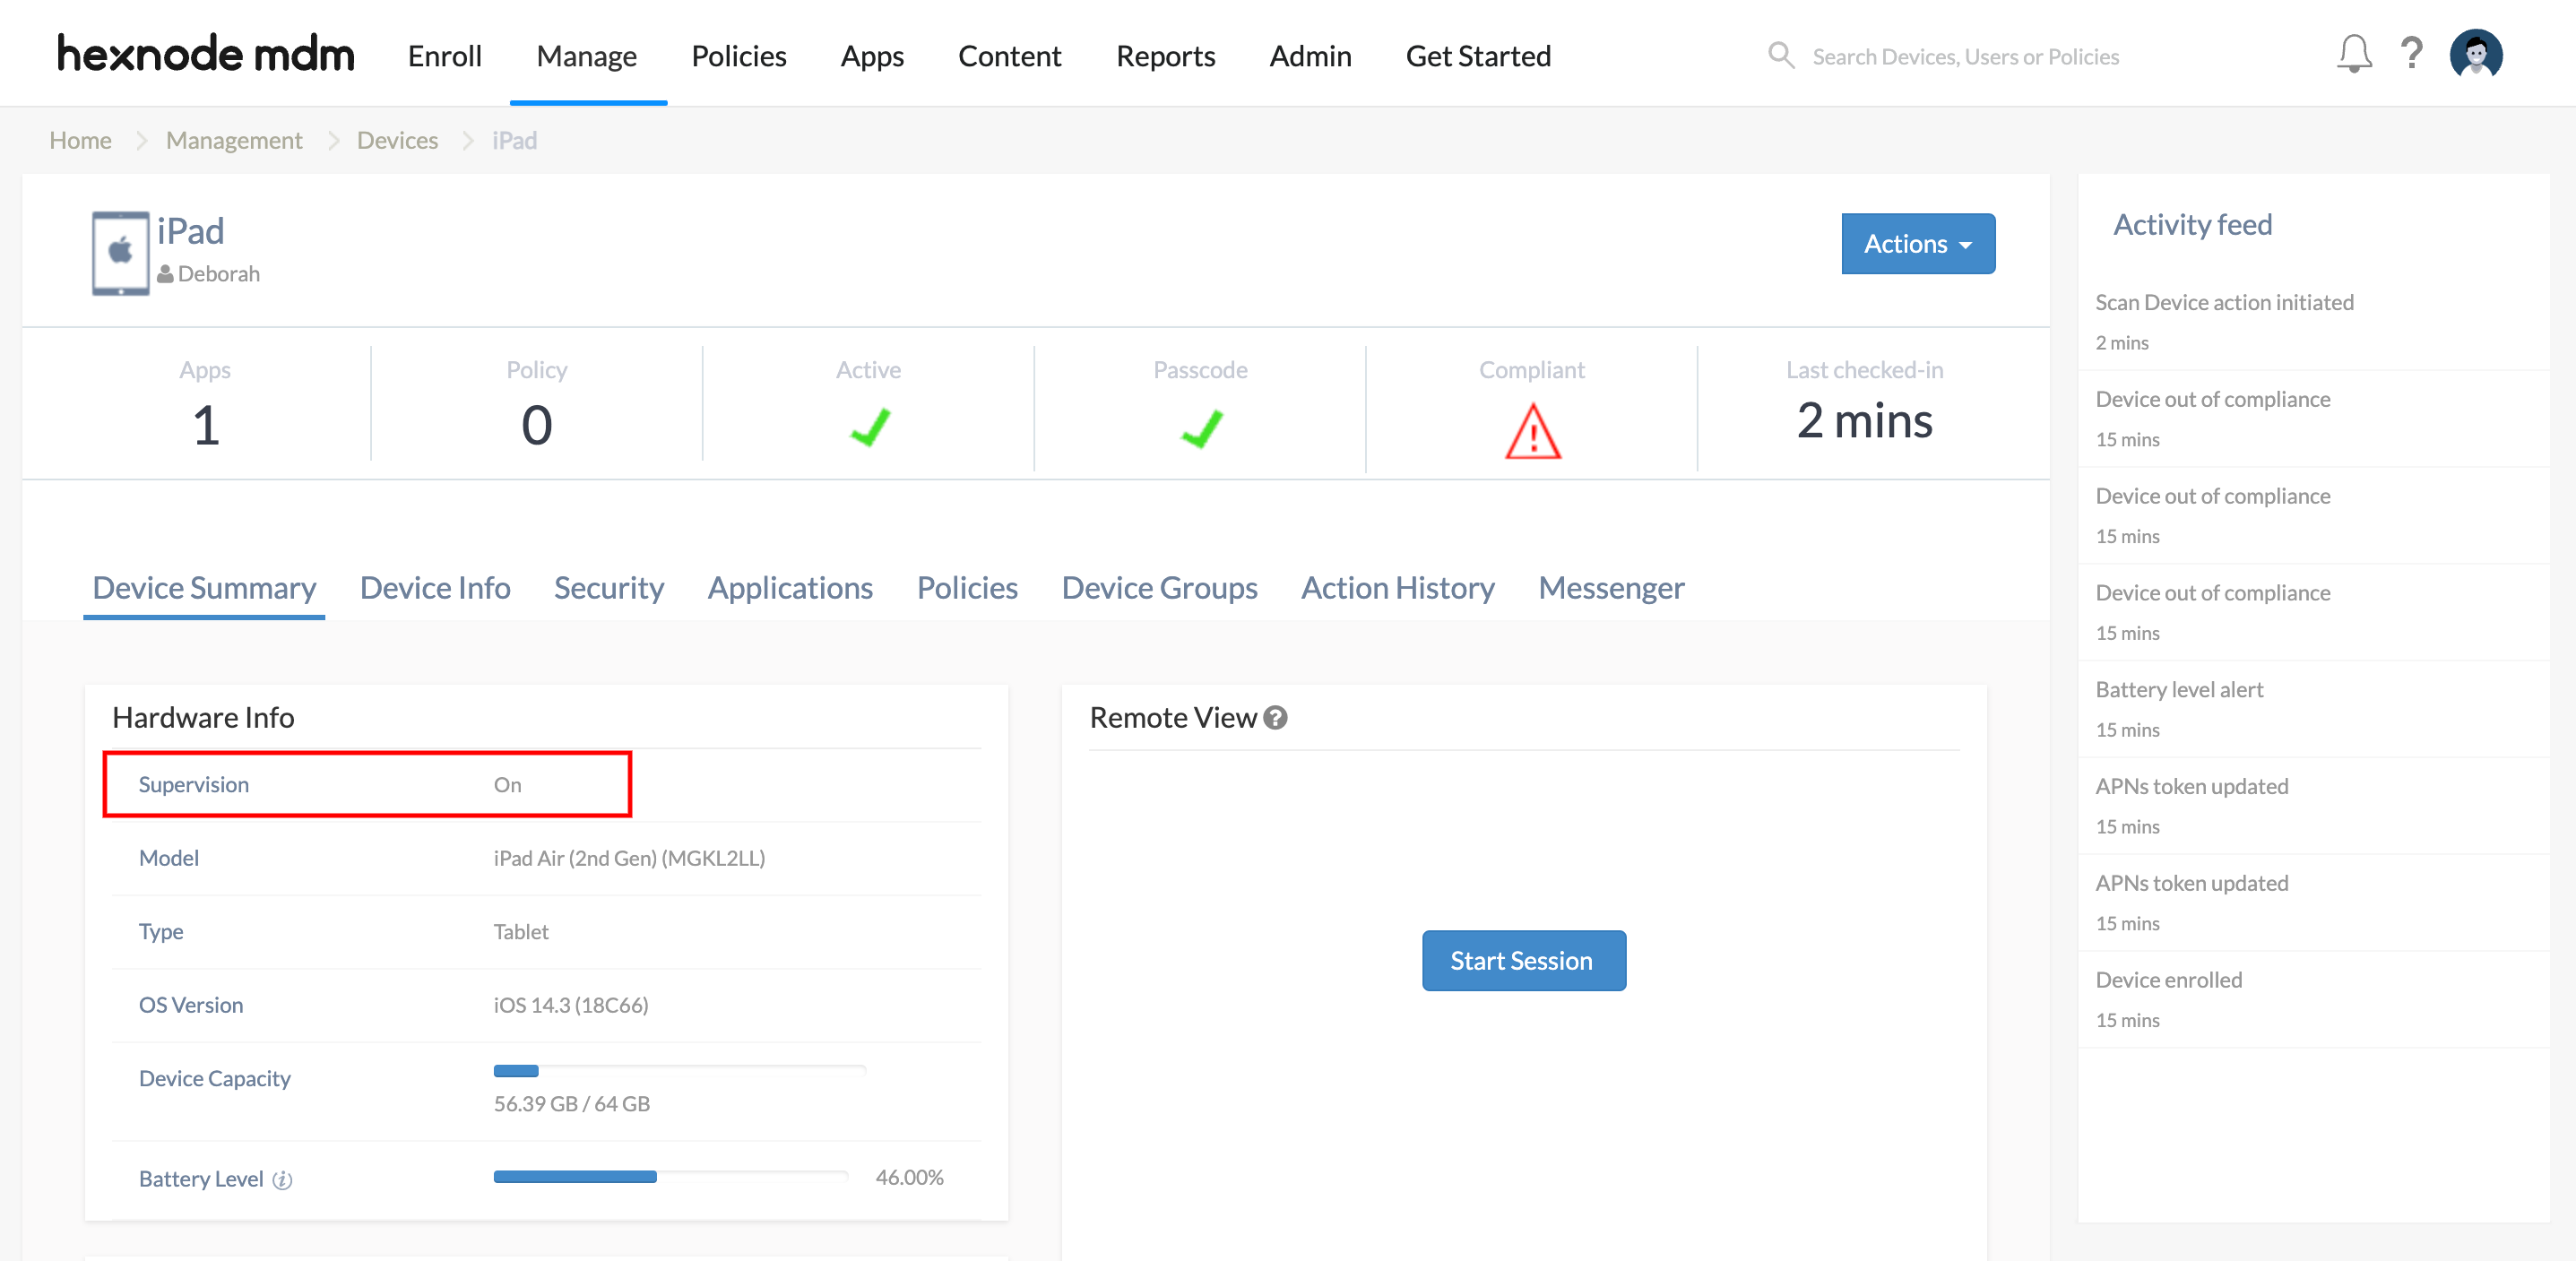This screenshot has width=2576, height=1261.
Task: Click the Last checked-in 2 mins value
Action: [1864, 420]
